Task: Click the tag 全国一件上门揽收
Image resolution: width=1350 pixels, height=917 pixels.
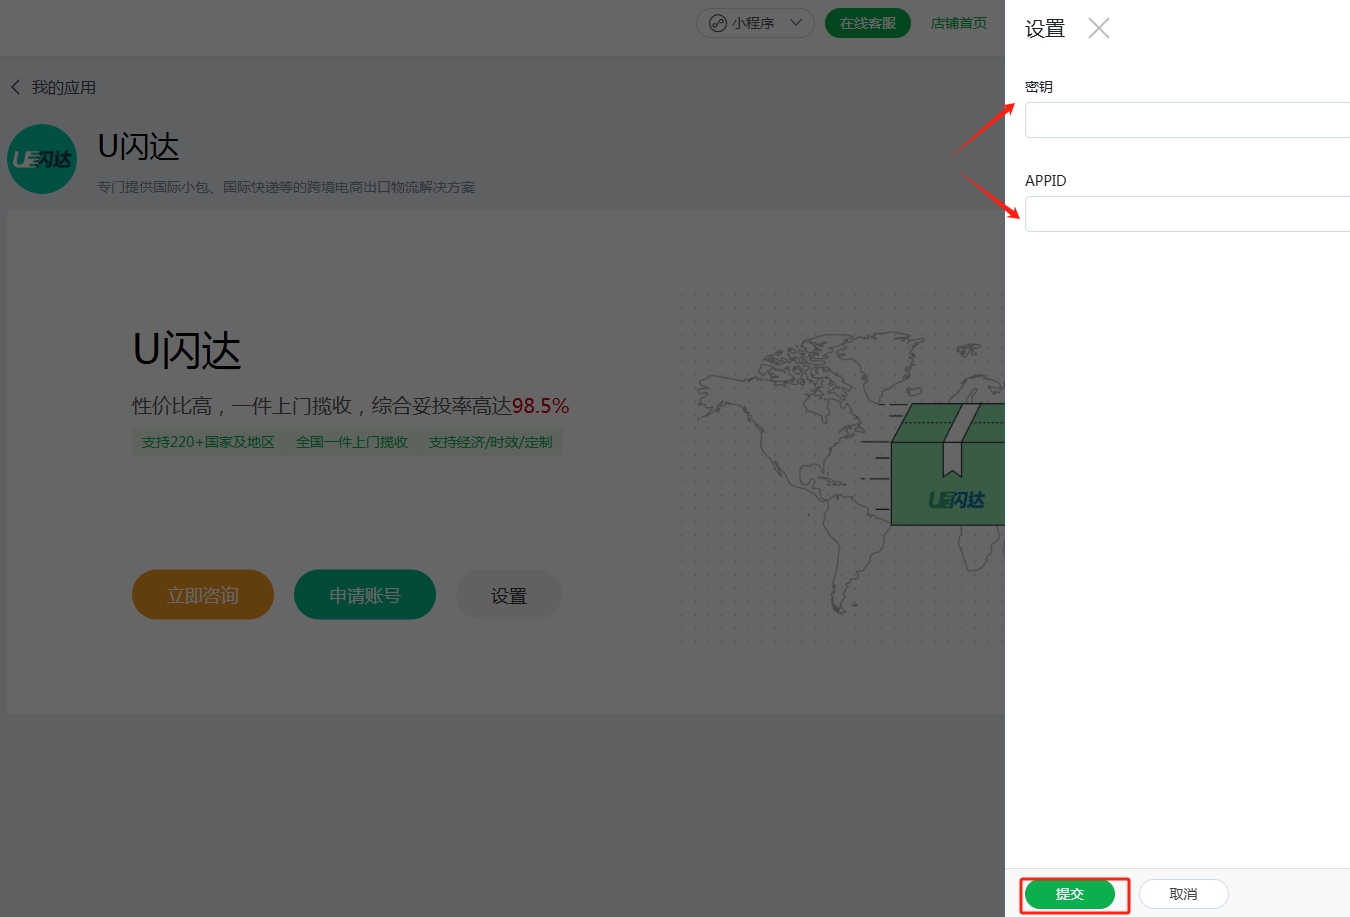Action: (352, 442)
